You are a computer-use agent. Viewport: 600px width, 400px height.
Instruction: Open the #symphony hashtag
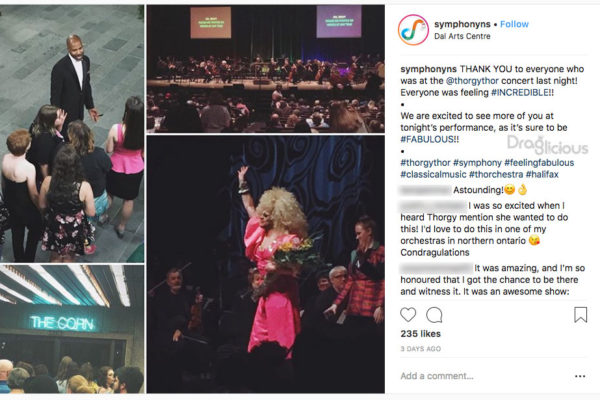[x=477, y=163]
